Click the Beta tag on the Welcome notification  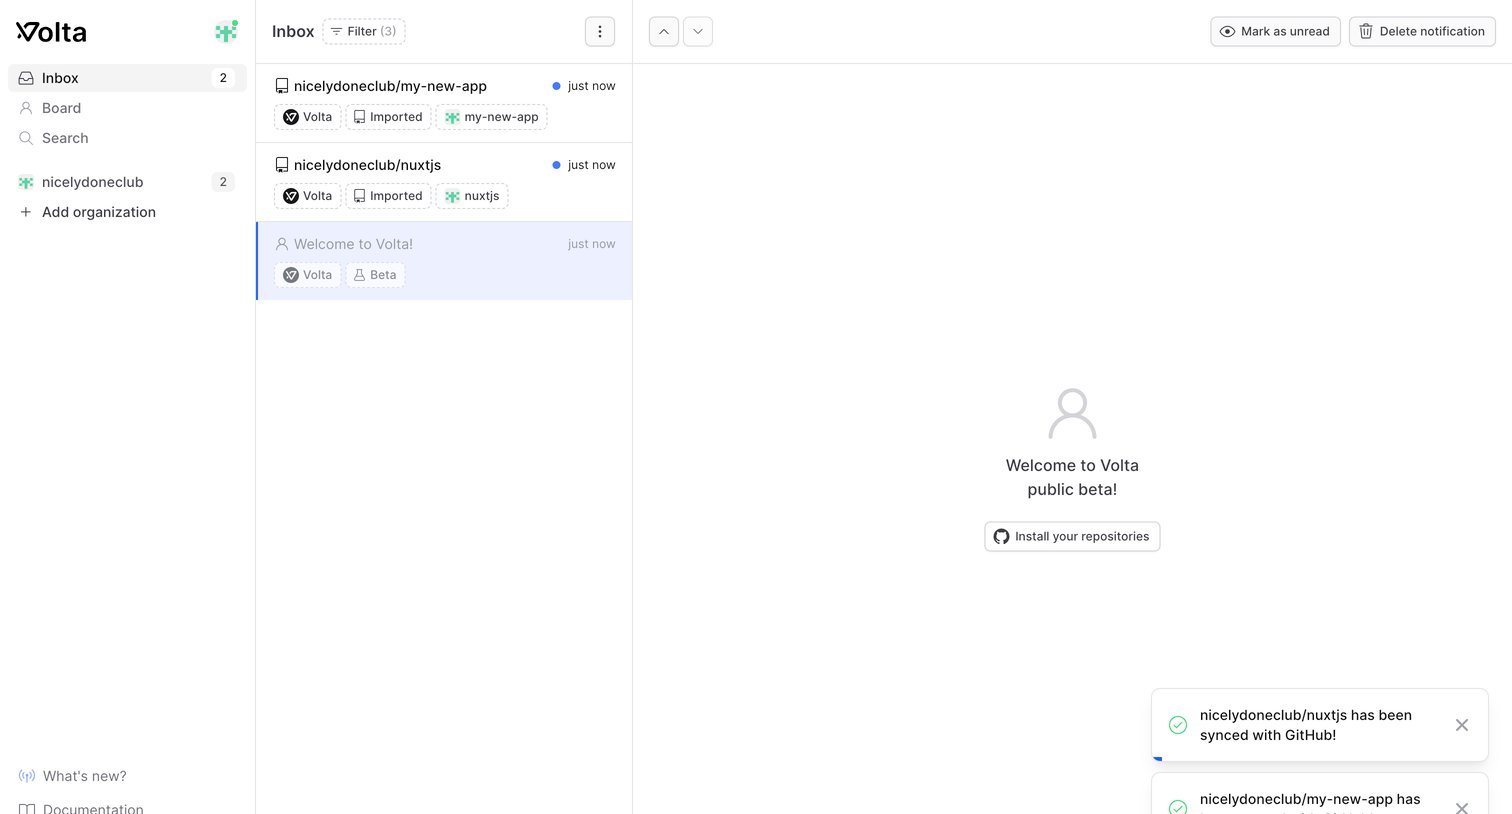tap(376, 275)
